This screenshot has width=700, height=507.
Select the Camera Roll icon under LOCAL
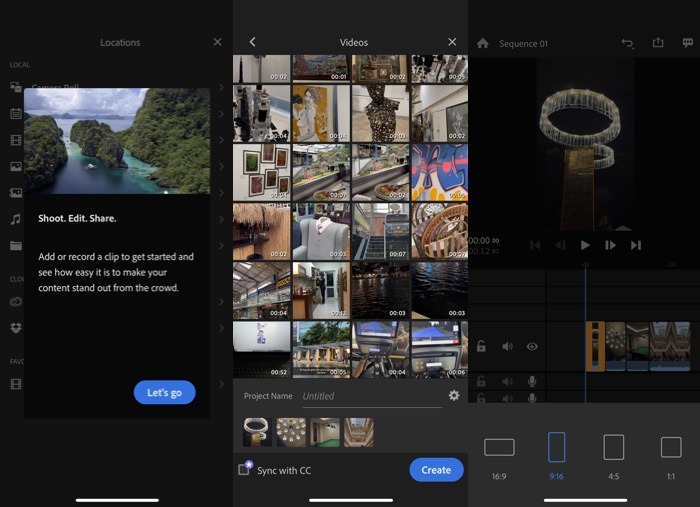(16, 87)
